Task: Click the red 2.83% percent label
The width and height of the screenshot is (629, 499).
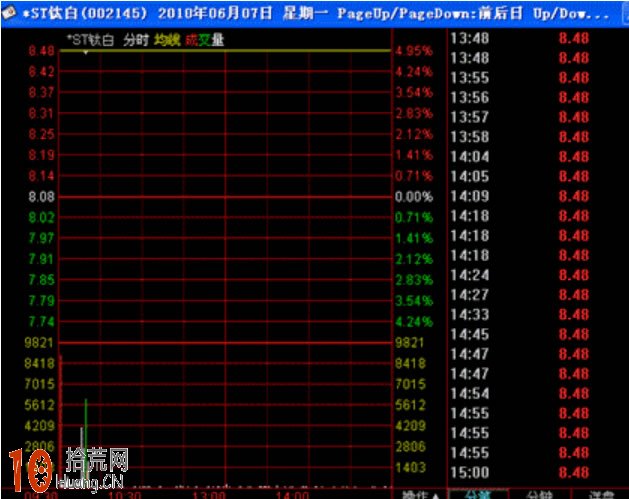Action: pyautogui.click(x=414, y=114)
